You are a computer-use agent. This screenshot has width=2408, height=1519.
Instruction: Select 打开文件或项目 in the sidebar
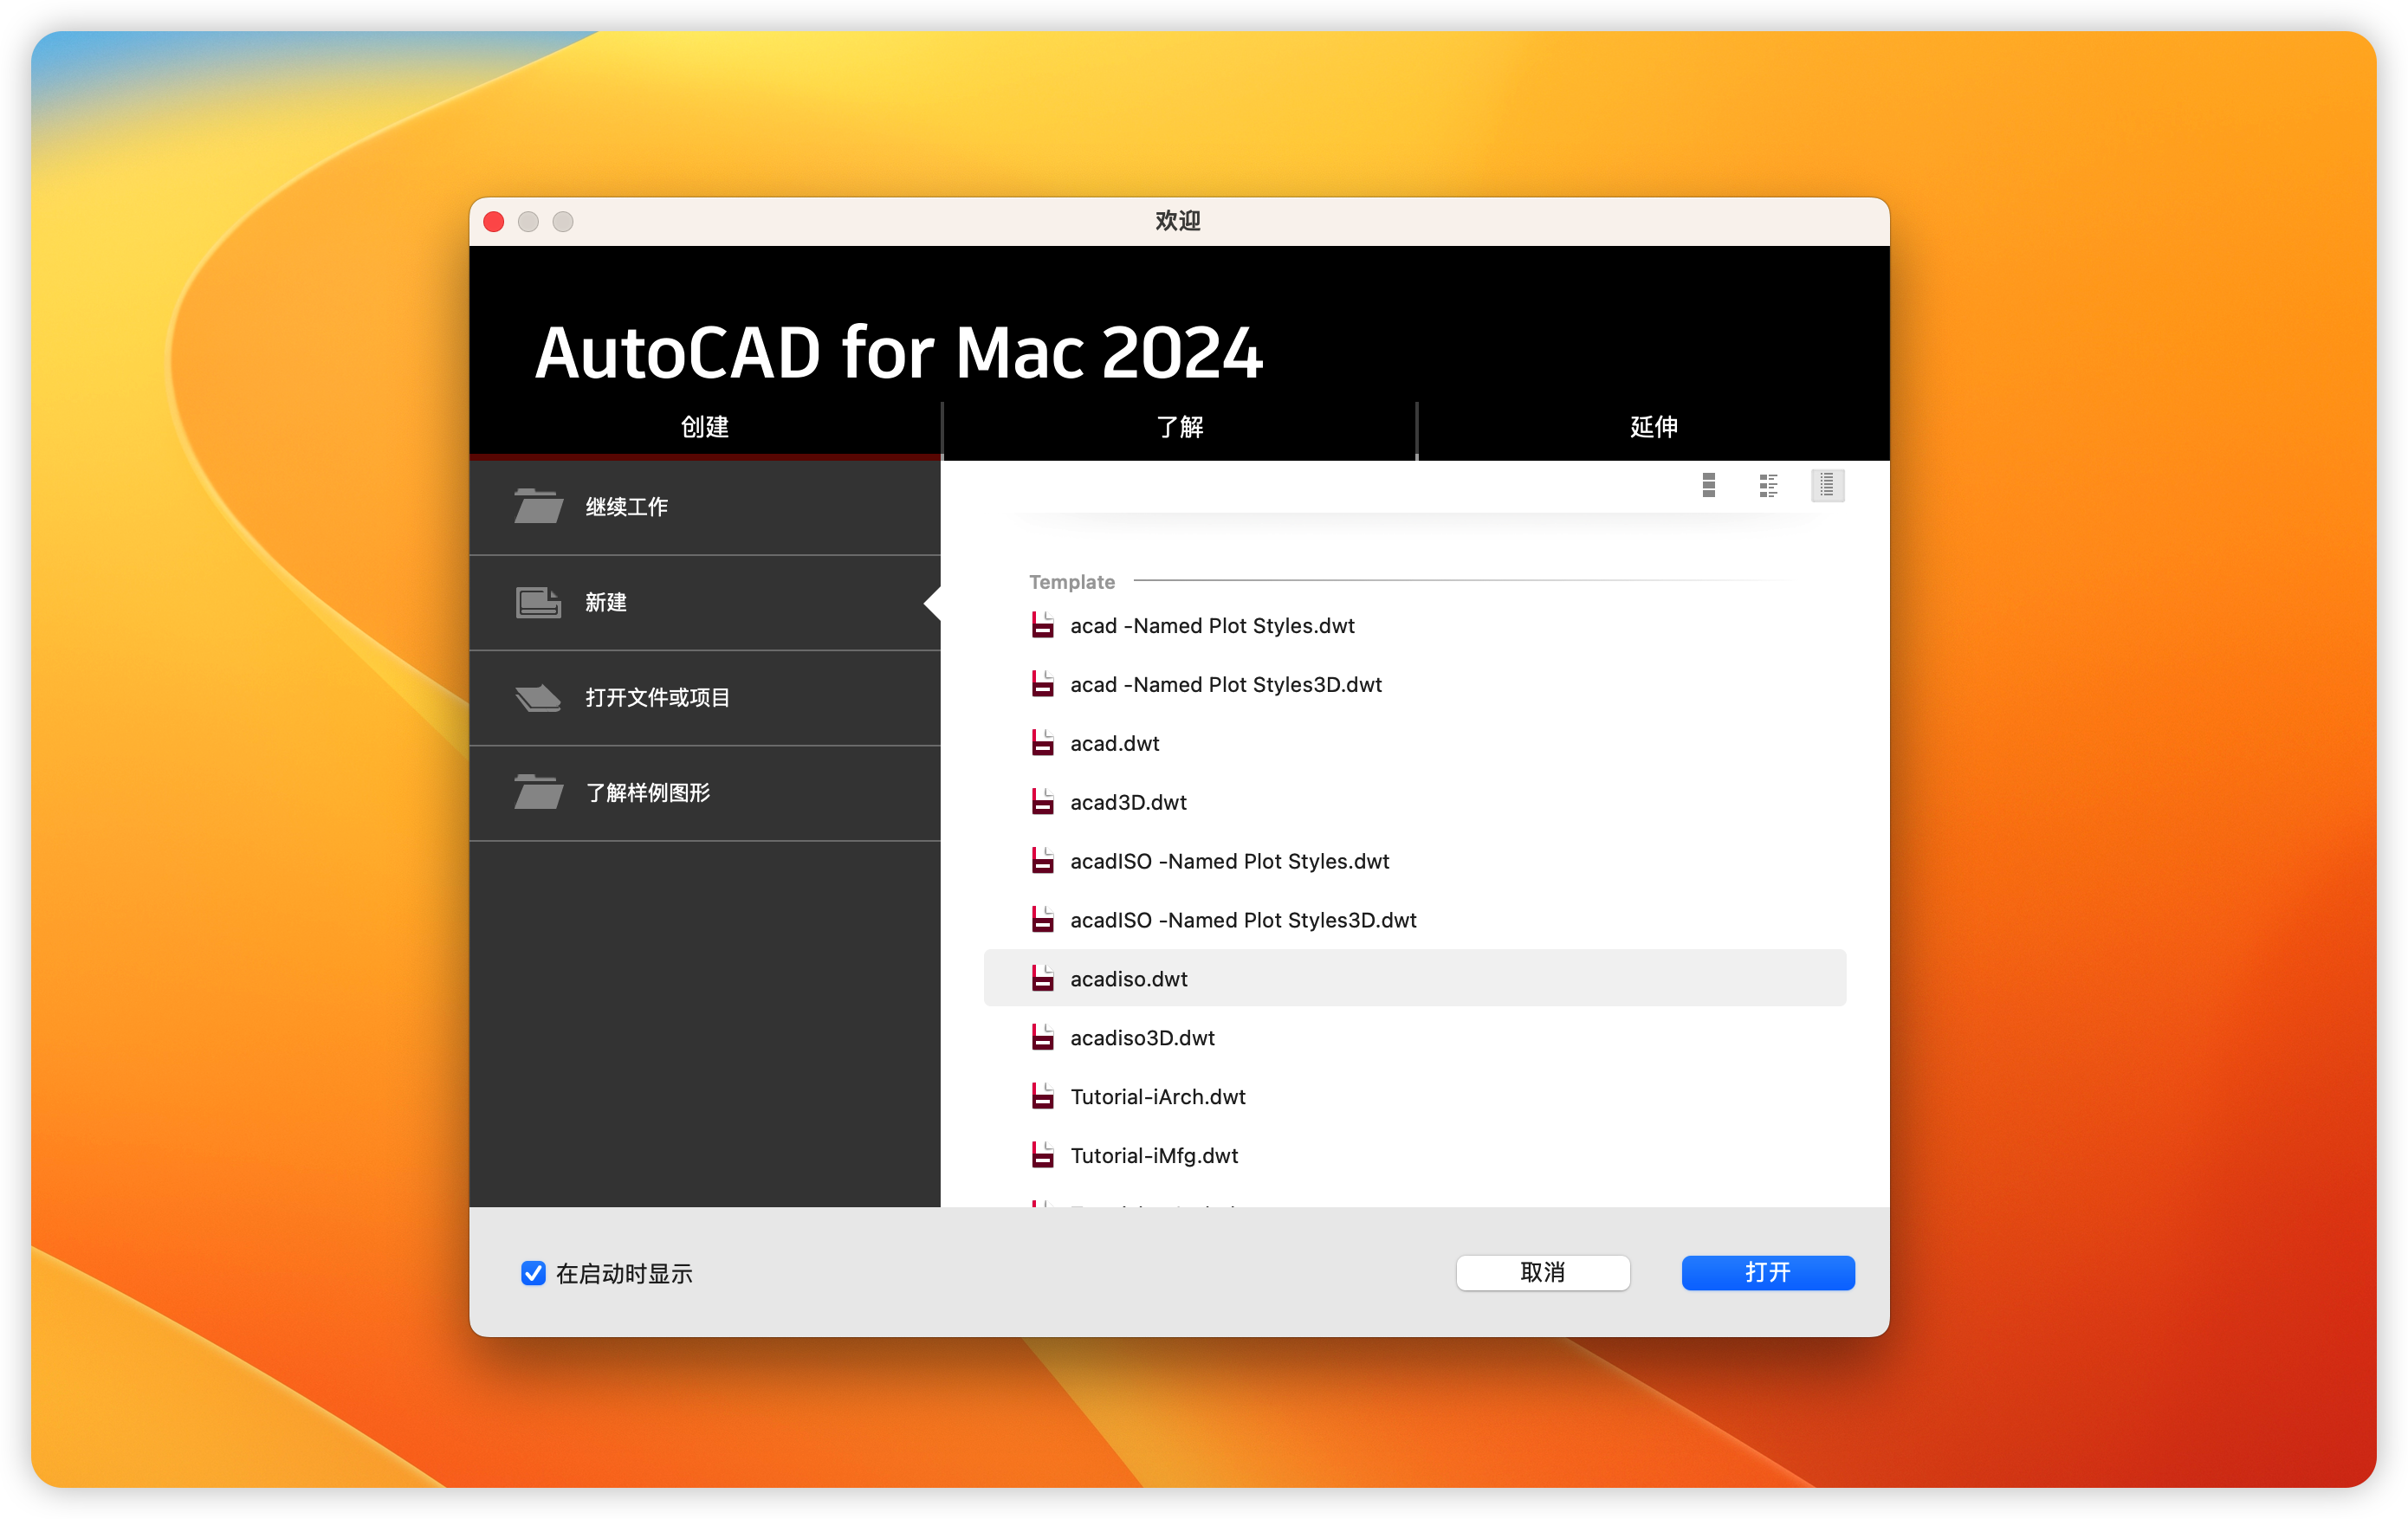tap(705, 698)
